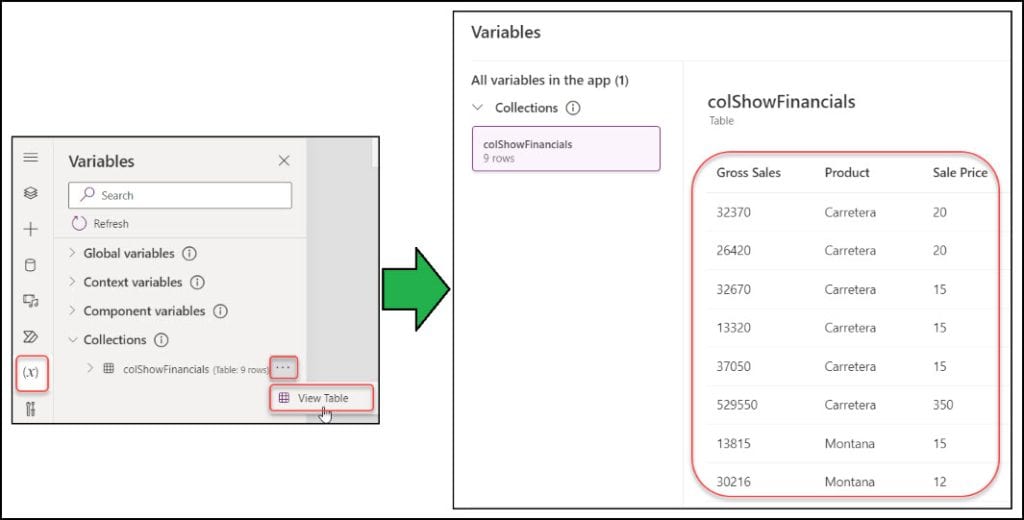Screen dimensions: 1024x520
Task: Select the Variables (x) sidebar icon
Action: (x=31, y=372)
